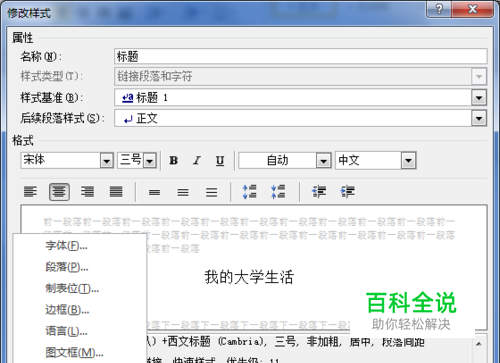Click the dialog help question mark

pyautogui.click(x=439, y=8)
